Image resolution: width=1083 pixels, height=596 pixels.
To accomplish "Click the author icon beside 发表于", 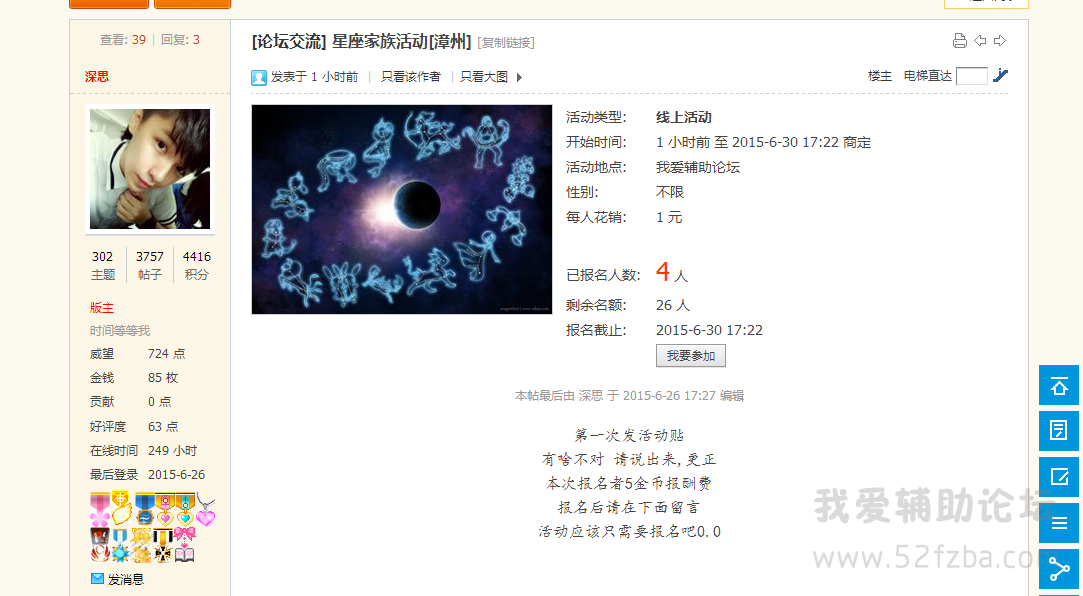I will (x=259, y=77).
